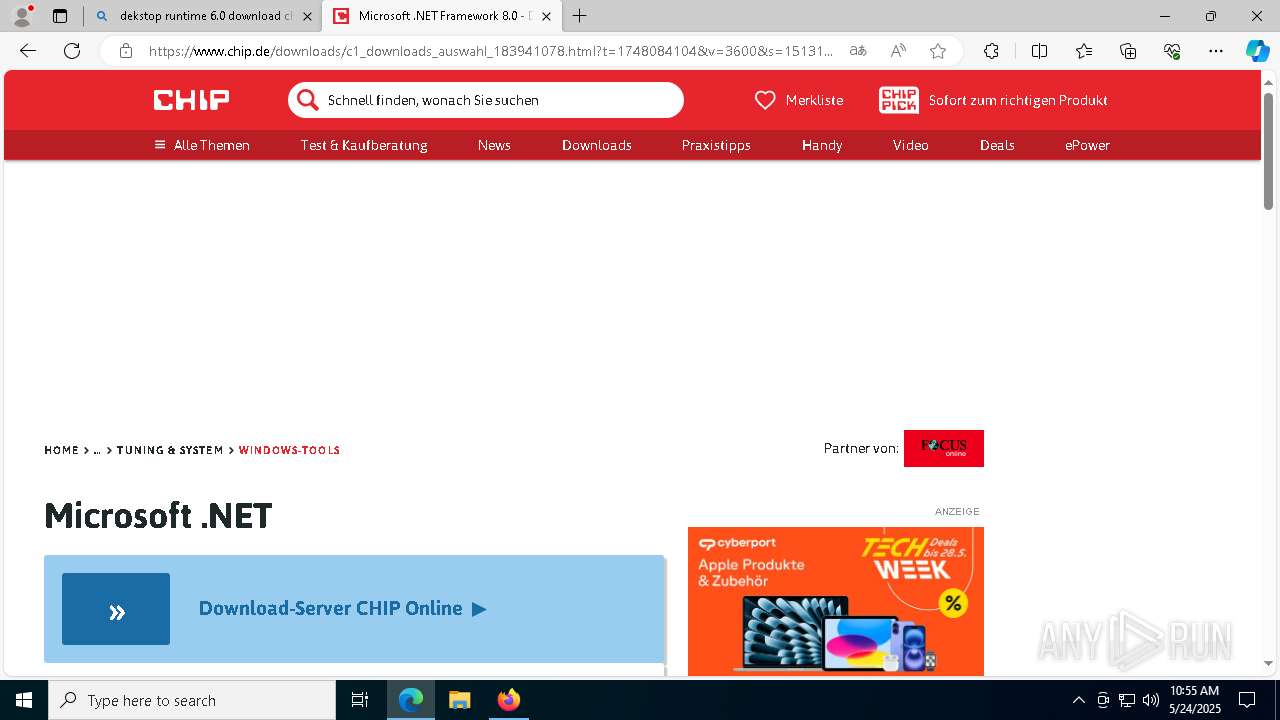Open the Deals menu item

[997, 145]
